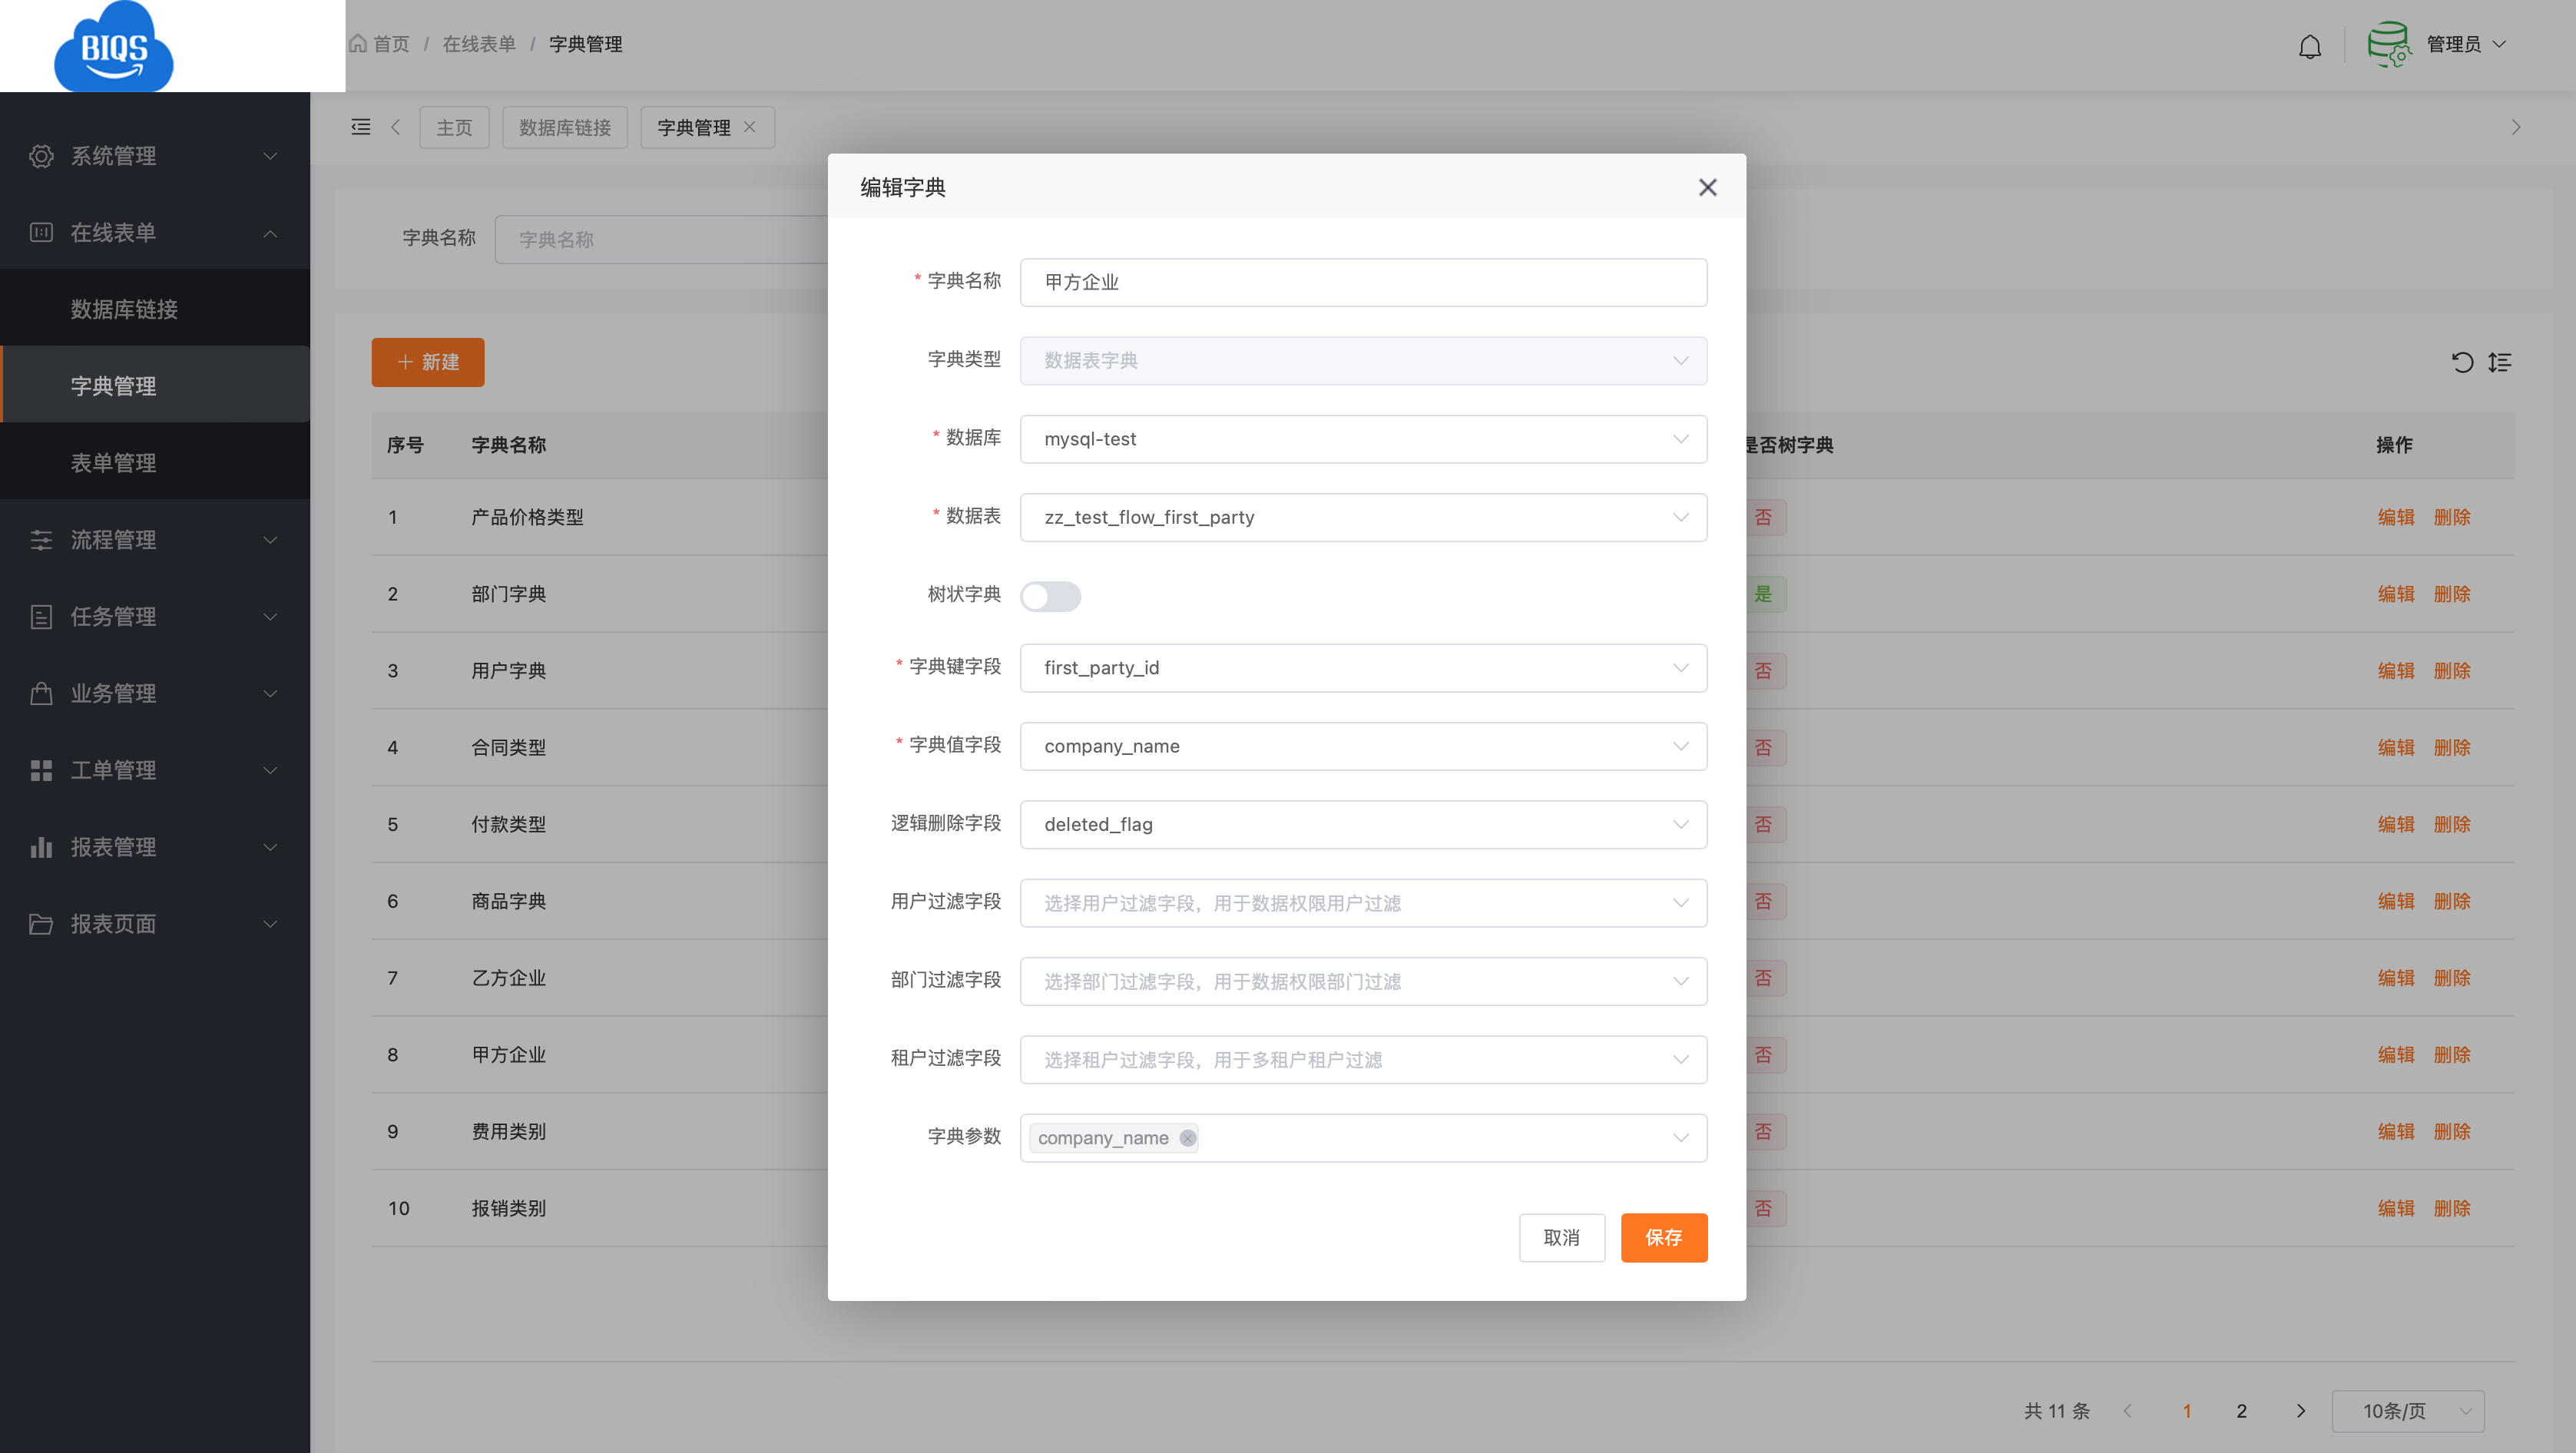Screen dimensions: 2576x1453
Task: Go to page 1
Action: 2187,1411
